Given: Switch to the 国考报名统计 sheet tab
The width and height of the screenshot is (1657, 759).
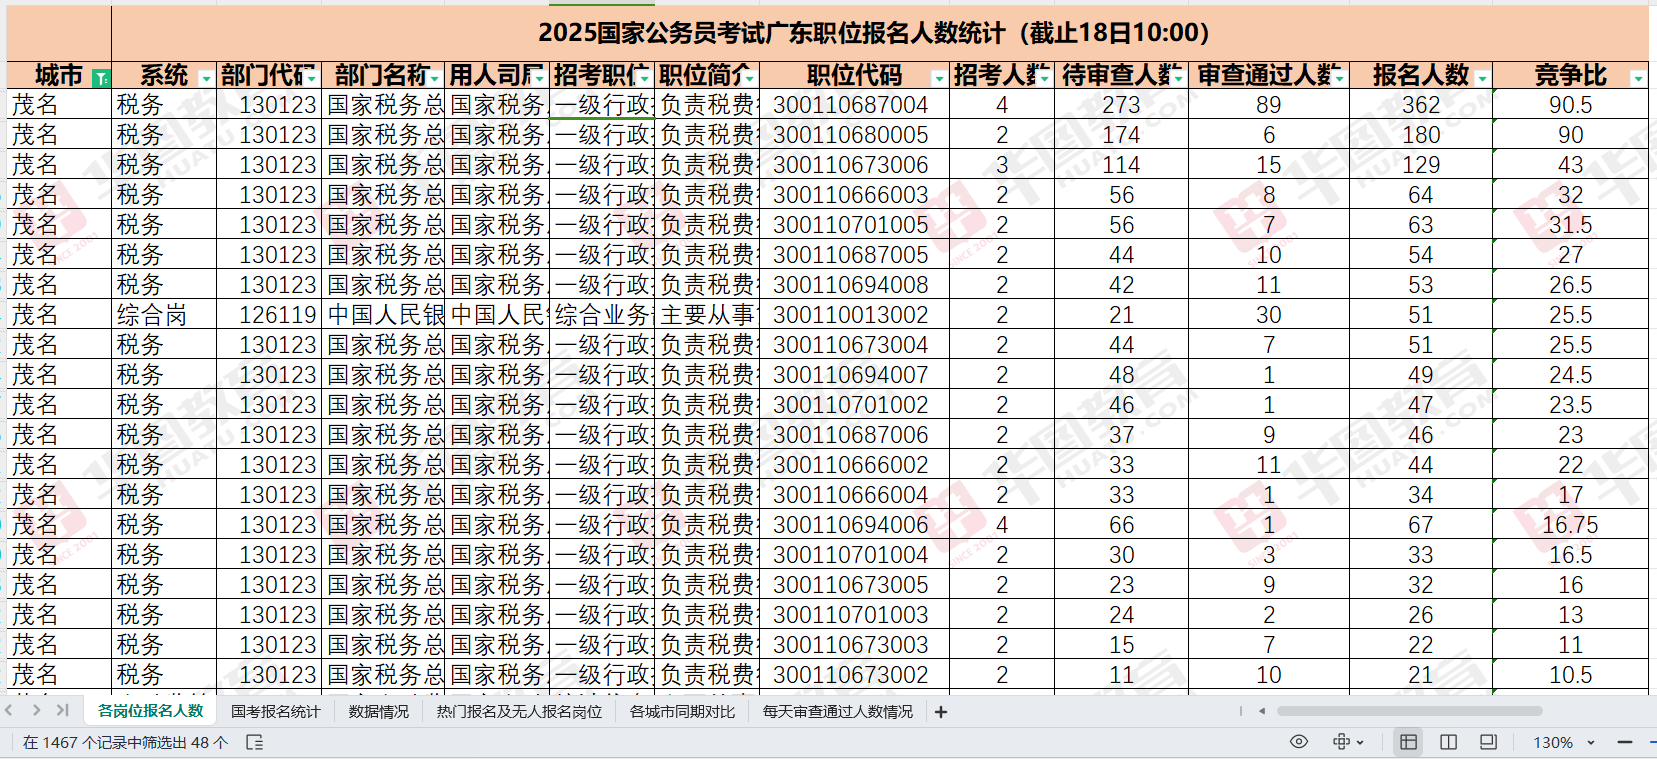Looking at the screenshot, I should point(276,712).
